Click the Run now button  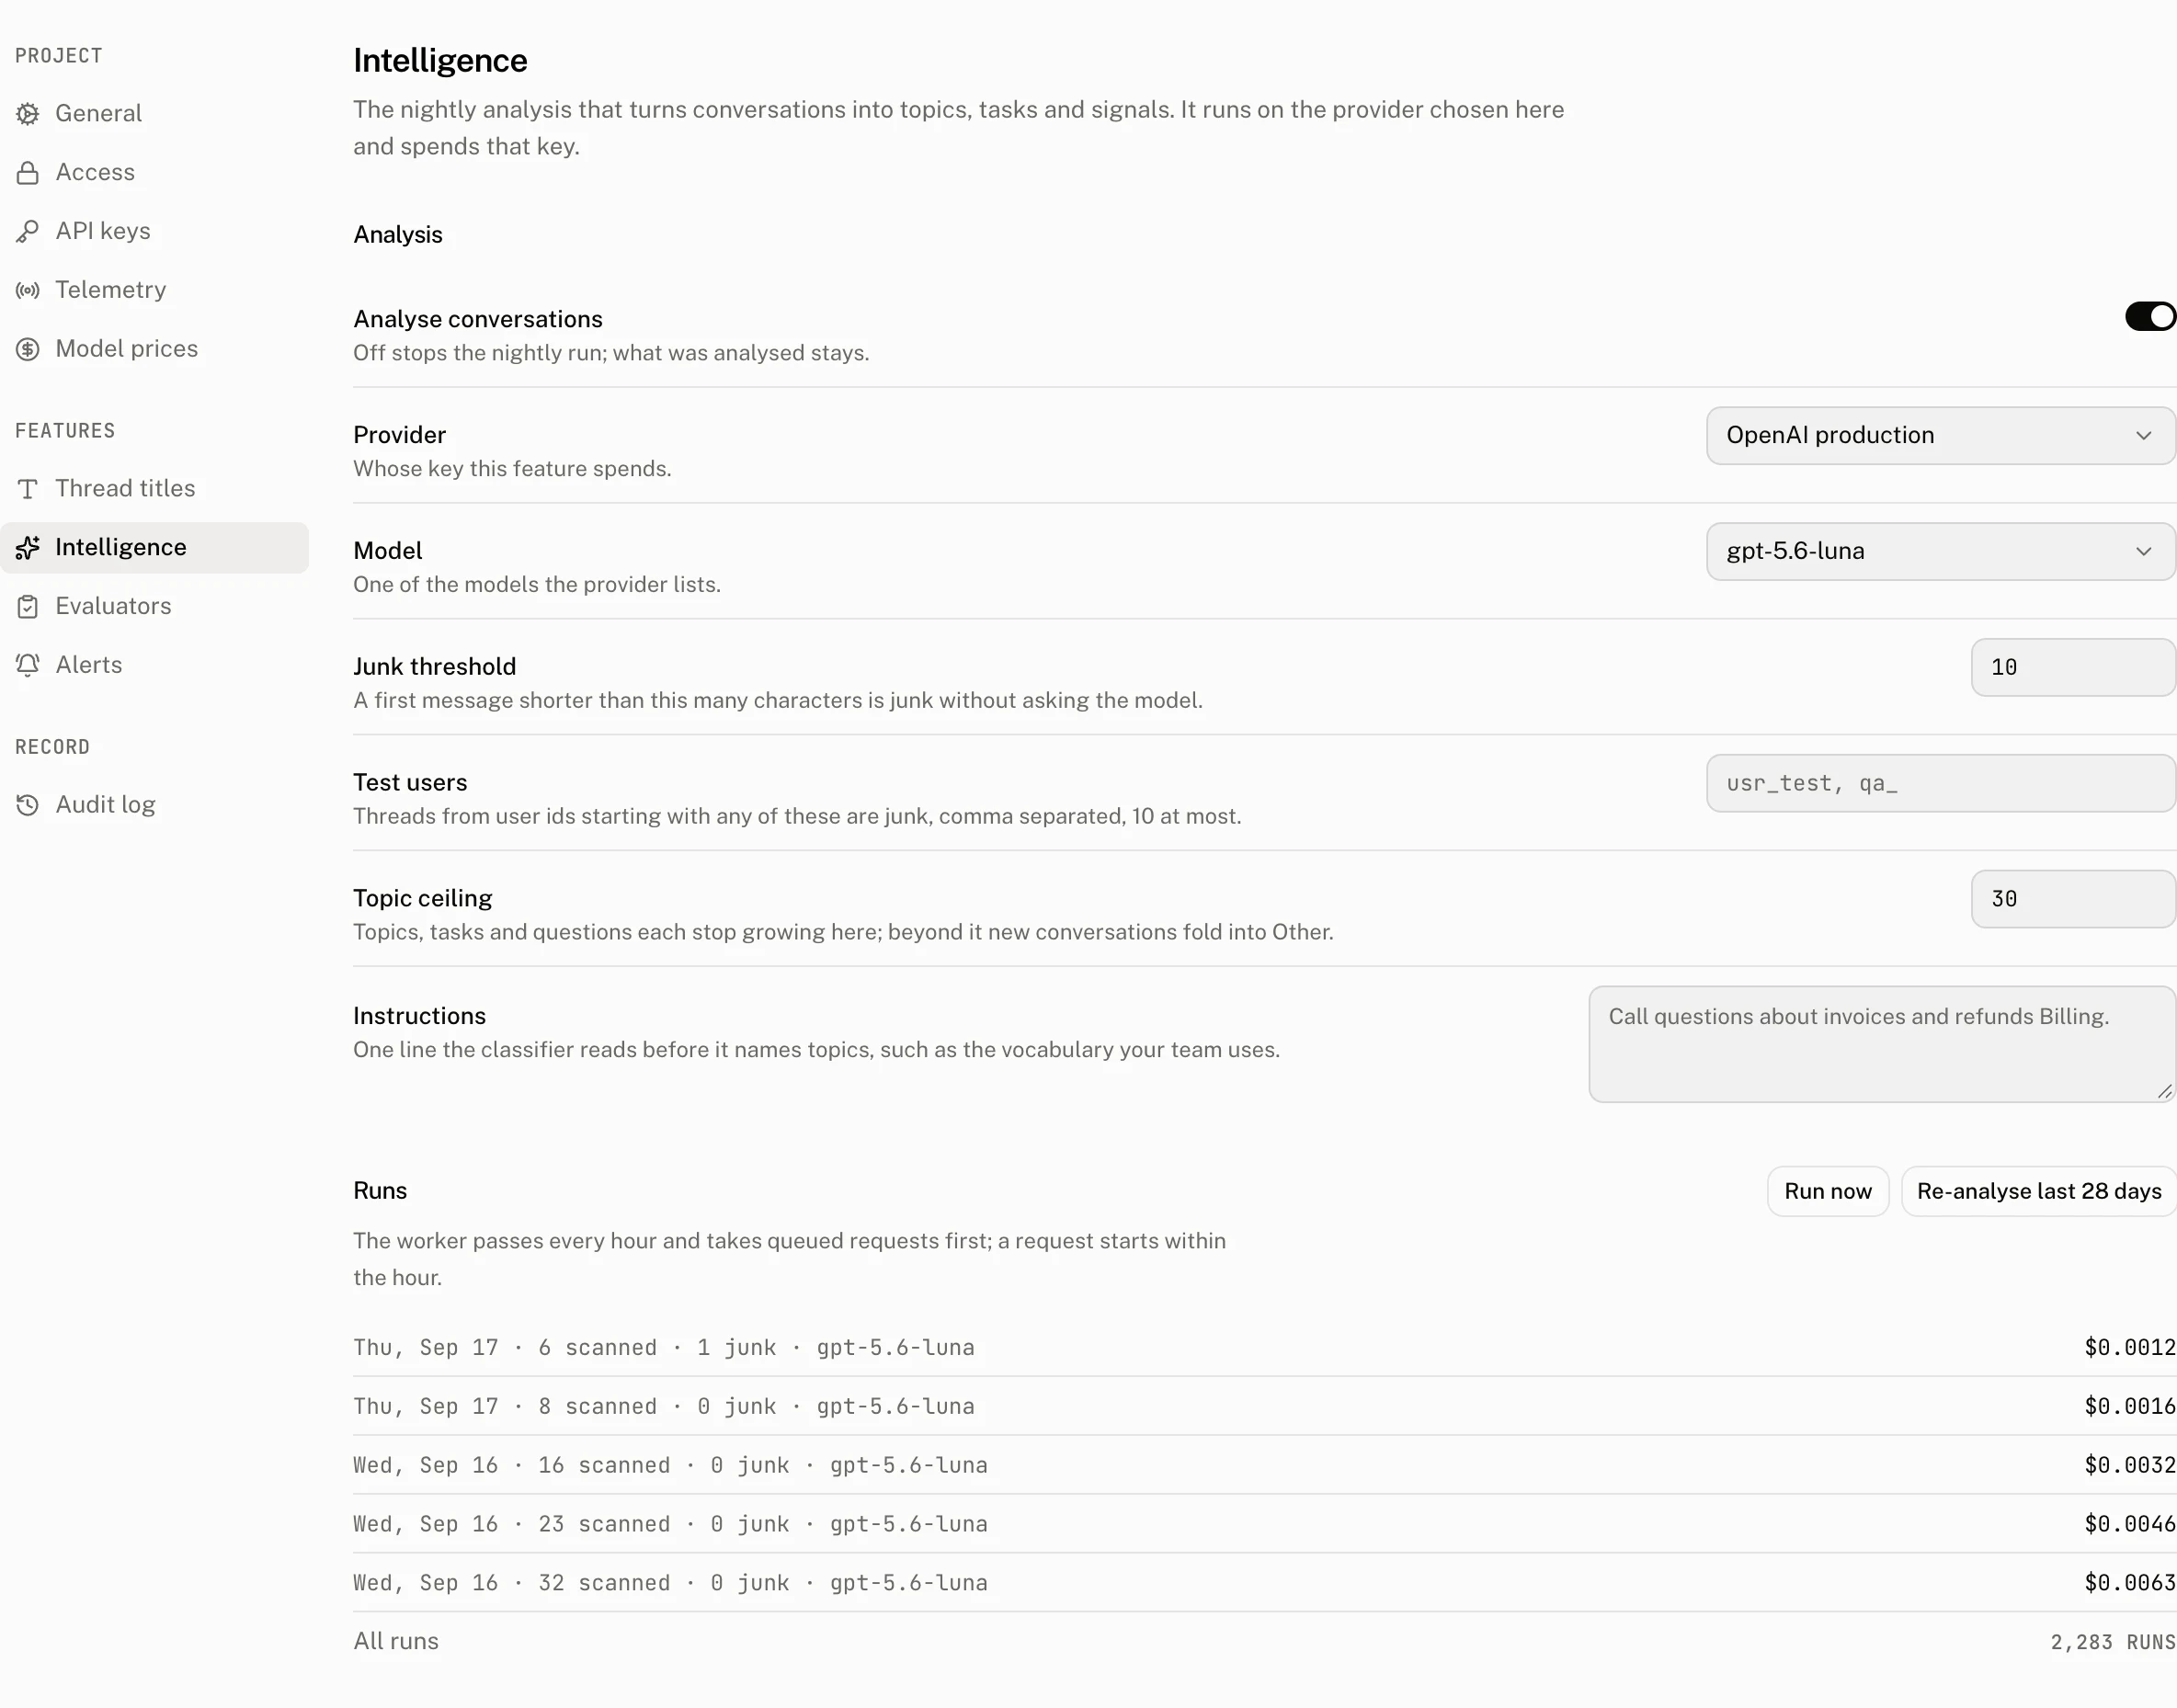pyautogui.click(x=1828, y=1192)
